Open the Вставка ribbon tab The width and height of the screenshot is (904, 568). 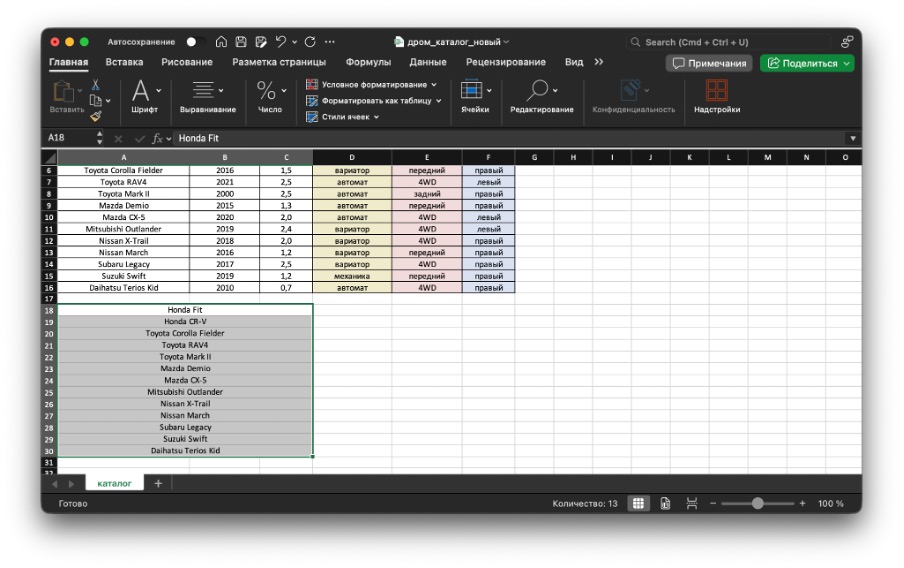124,62
